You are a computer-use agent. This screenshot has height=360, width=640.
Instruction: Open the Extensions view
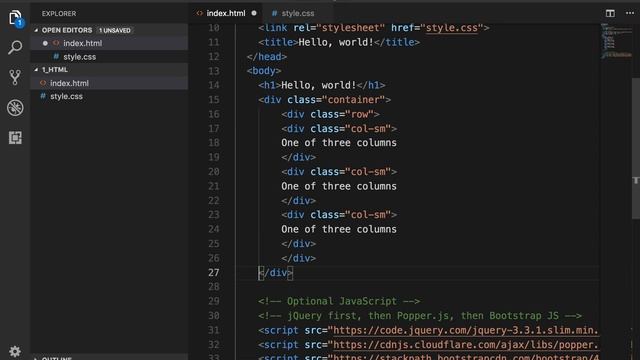pyautogui.click(x=15, y=138)
